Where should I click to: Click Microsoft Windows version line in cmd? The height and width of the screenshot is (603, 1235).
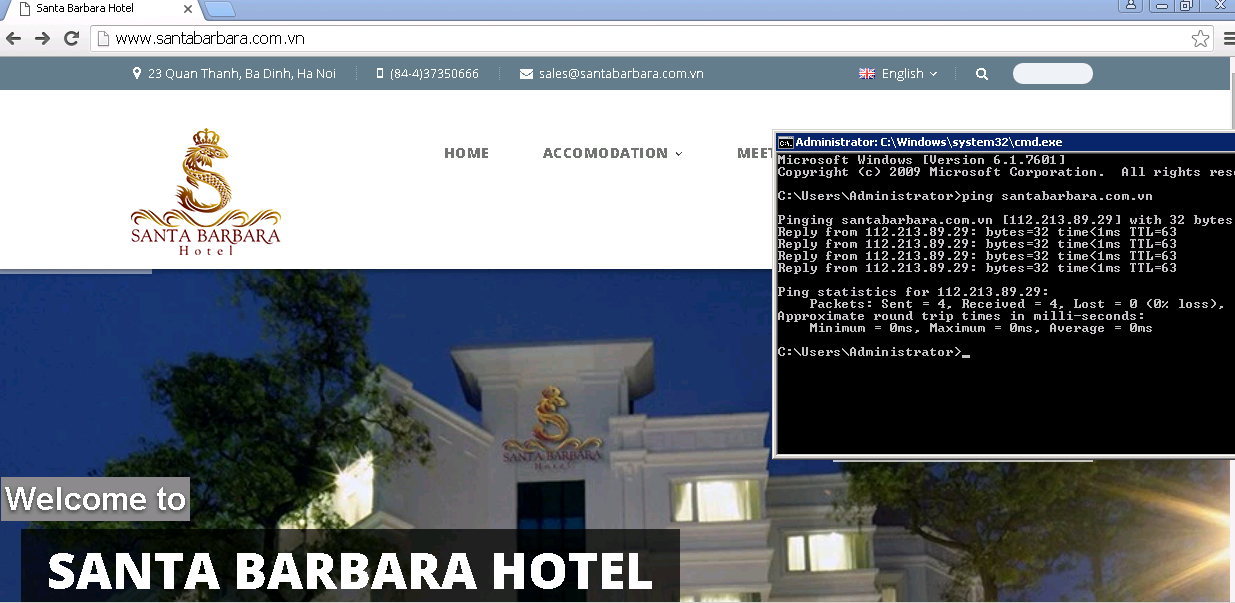point(921,160)
